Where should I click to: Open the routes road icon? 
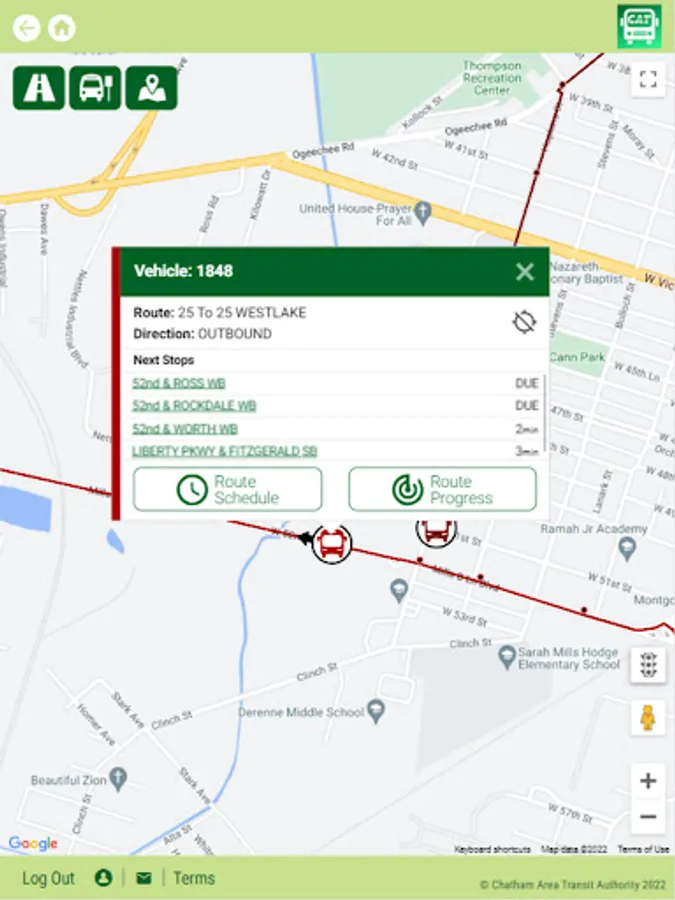[x=39, y=88]
